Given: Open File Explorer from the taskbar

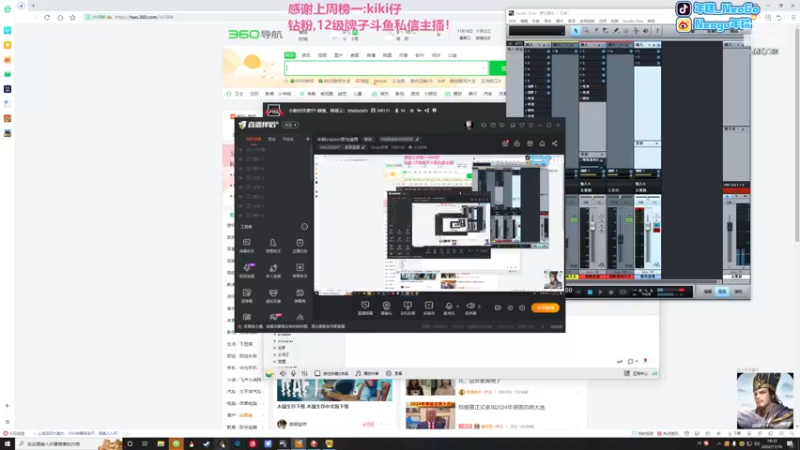Looking at the screenshot, I should point(161,444).
